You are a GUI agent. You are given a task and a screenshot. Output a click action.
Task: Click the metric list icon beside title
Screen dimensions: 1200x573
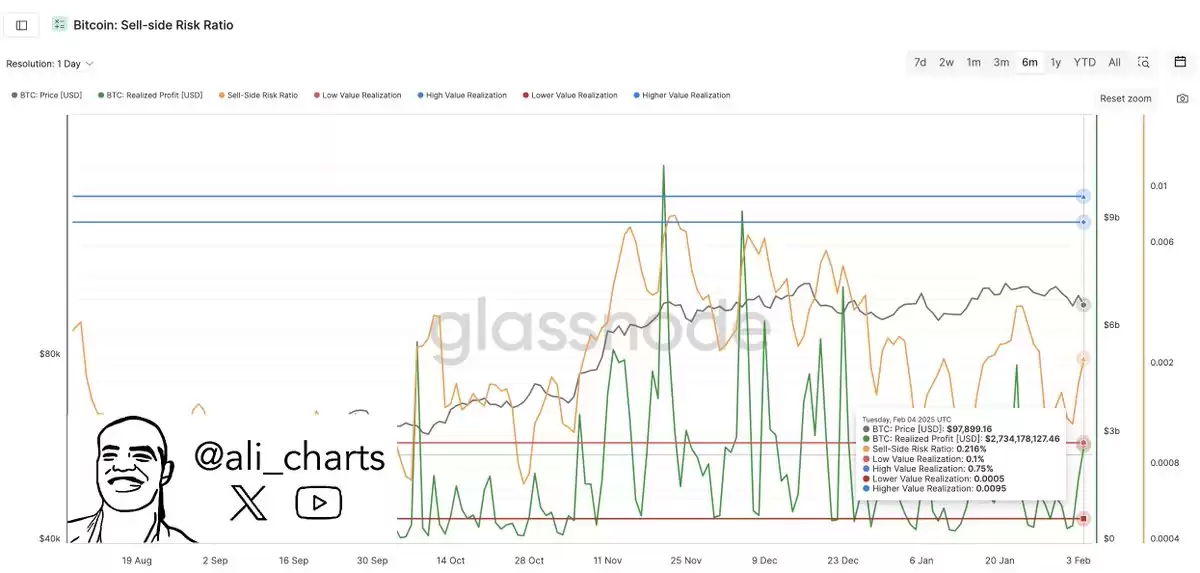click(60, 25)
